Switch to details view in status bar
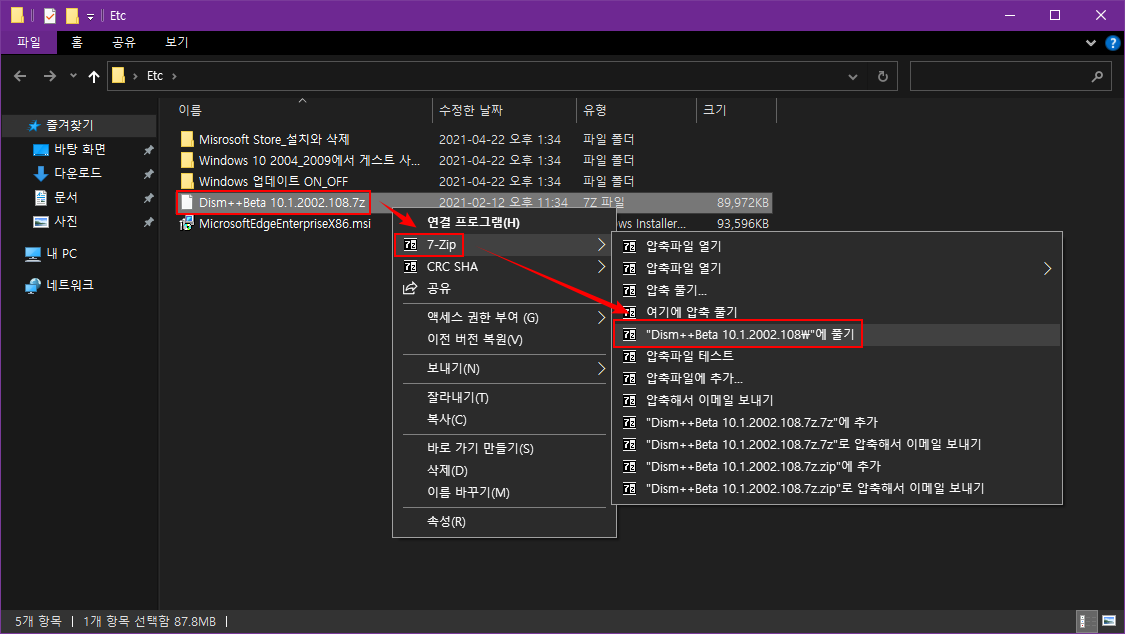Screen dimensions: 1125x634 pos(1088,621)
